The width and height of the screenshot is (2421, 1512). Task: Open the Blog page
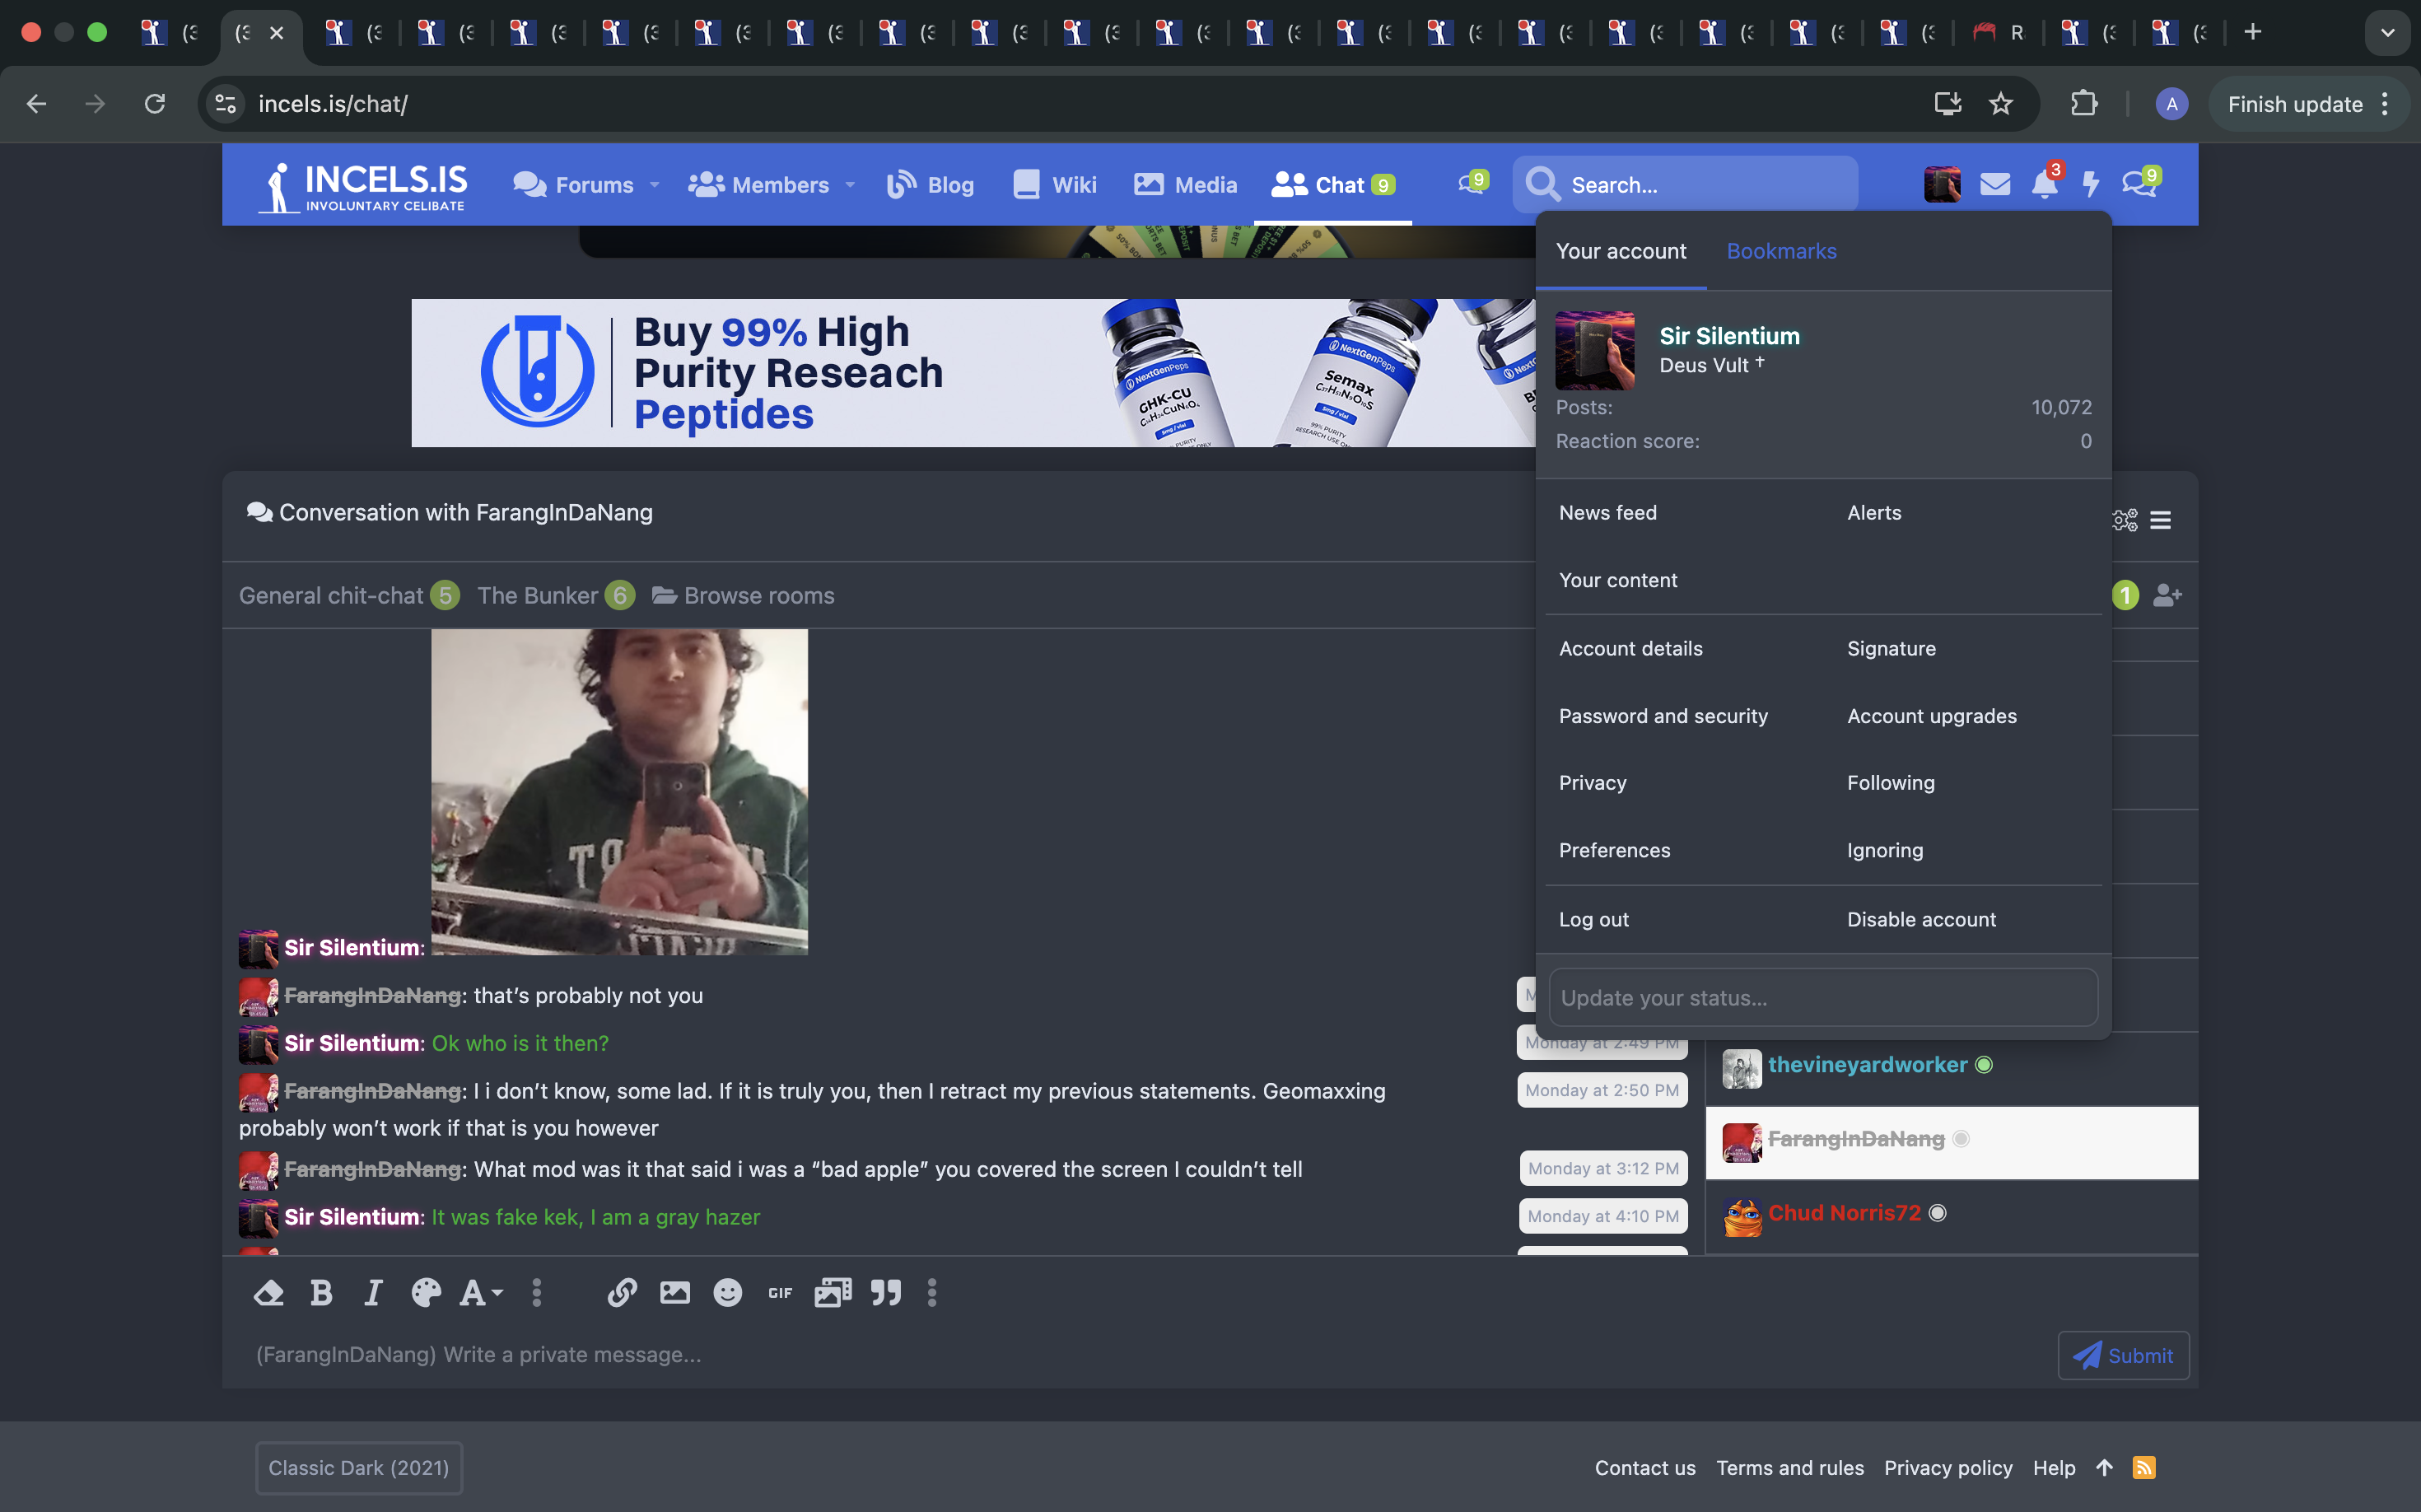click(930, 185)
